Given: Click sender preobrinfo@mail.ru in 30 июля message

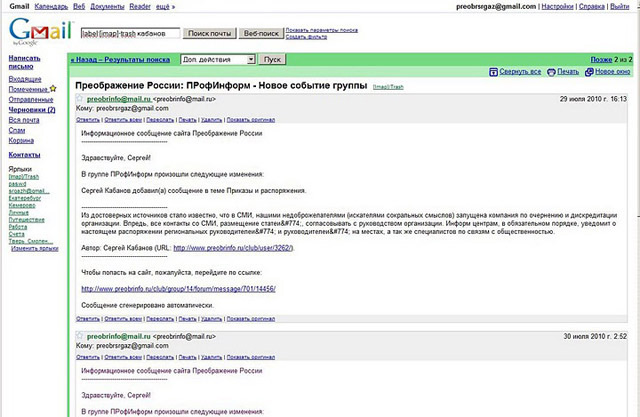Looking at the screenshot, I should pos(119,336).
